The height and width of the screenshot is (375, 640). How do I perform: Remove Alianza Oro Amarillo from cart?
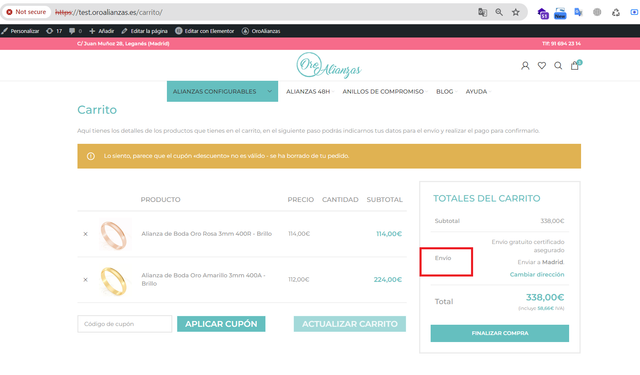coord(85,280)
